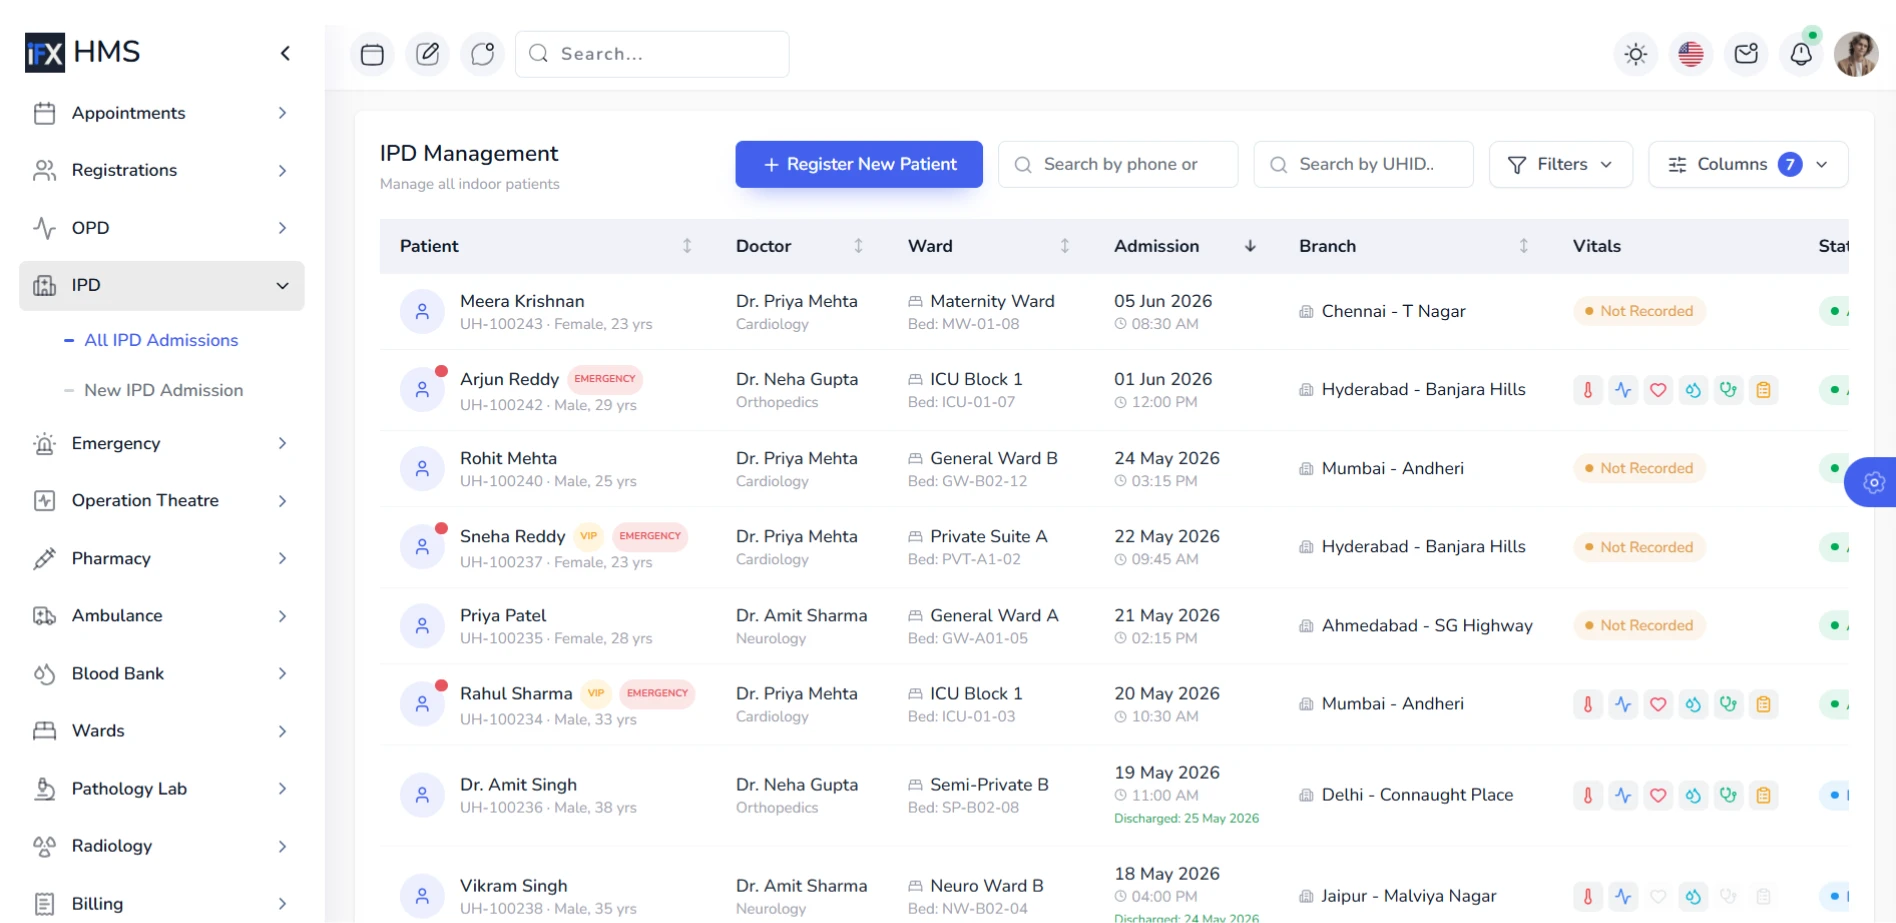1896x923 pixels.
Task: Click the temperature vital icon for Vikram Singh
Action: tap(1587, 897)
